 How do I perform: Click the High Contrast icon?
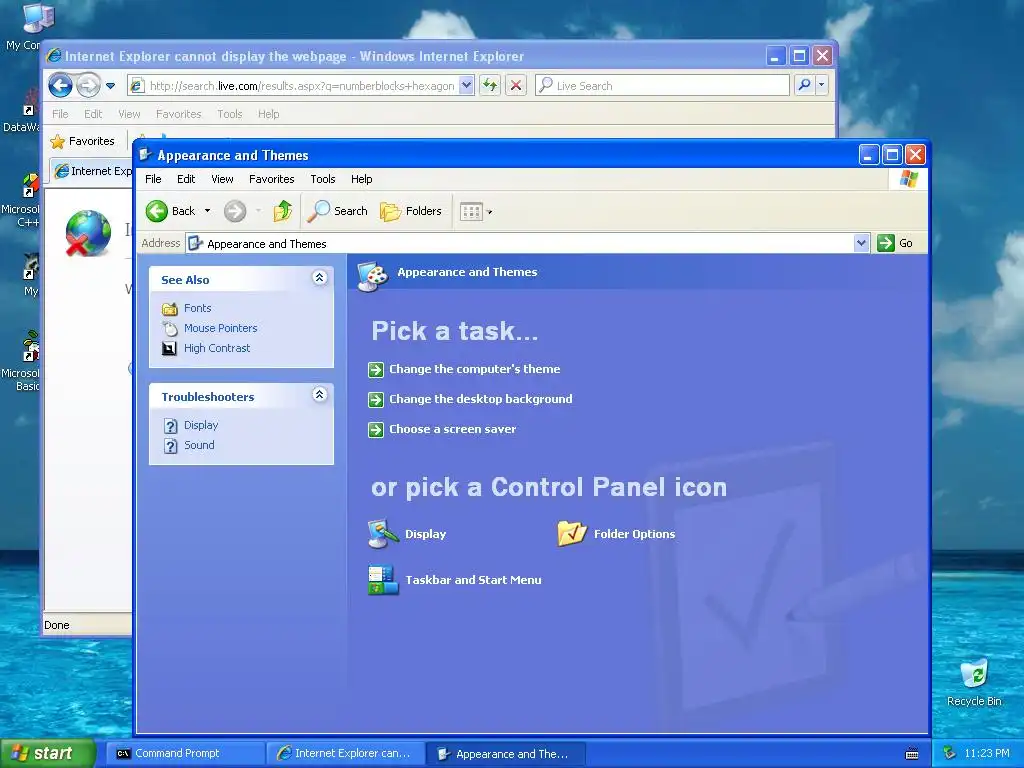pyautogui.click(x=170, y=349)
